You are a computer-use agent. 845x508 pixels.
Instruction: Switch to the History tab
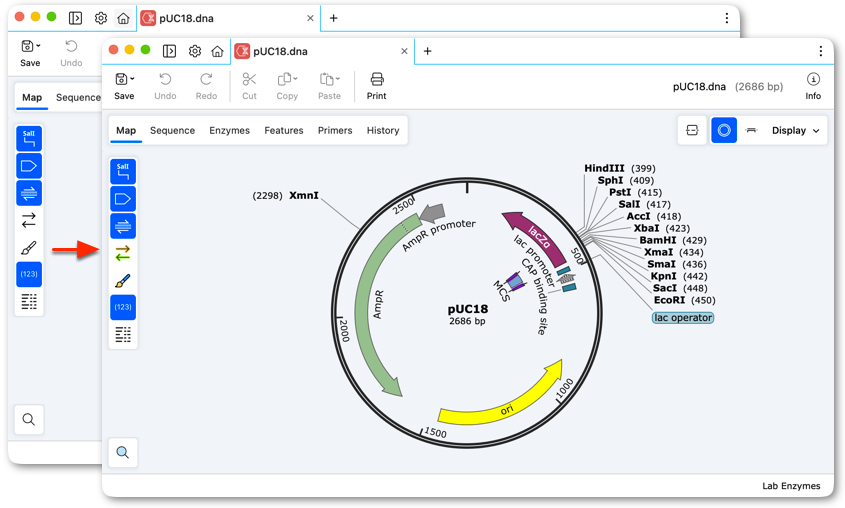pos(383,130)
